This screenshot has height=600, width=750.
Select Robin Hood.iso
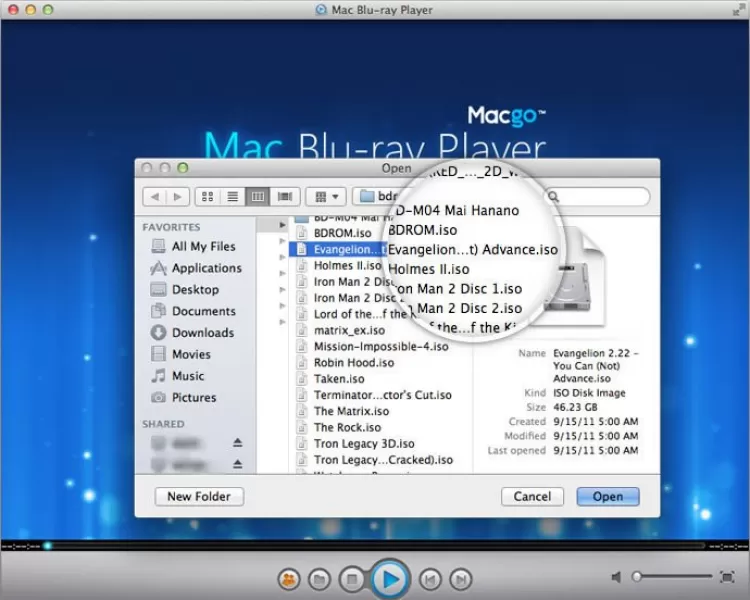(354, 363)
